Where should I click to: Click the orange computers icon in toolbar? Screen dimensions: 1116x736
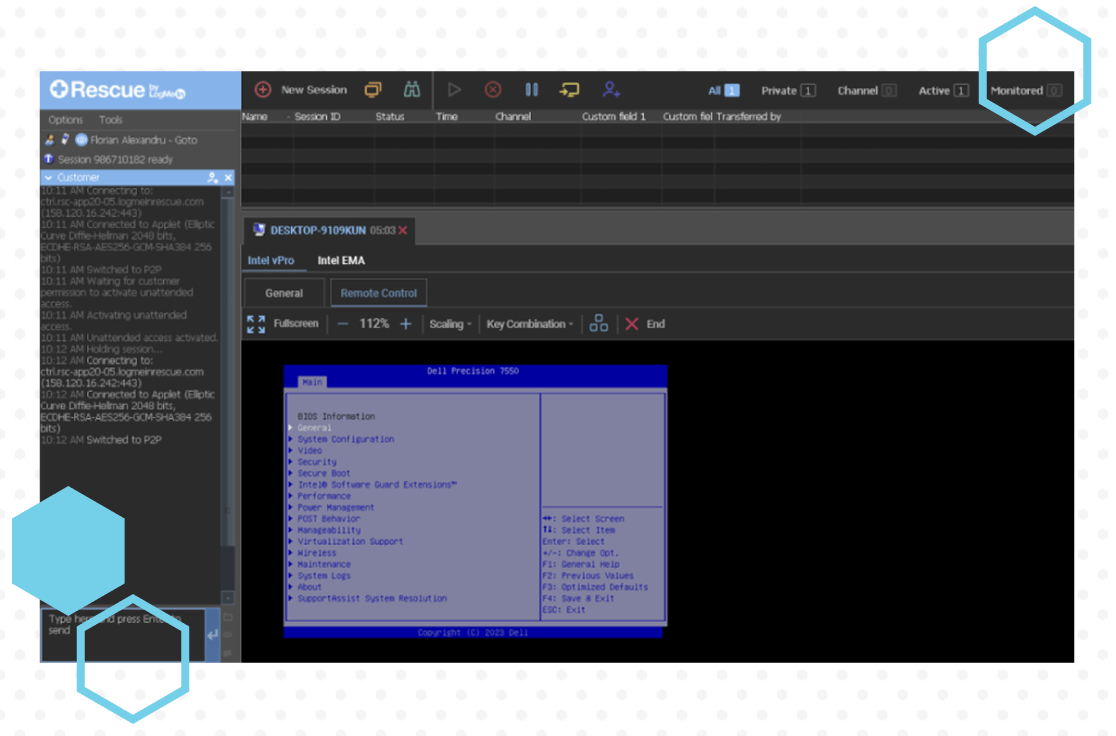pyautogui.click(x=373, y=90)
